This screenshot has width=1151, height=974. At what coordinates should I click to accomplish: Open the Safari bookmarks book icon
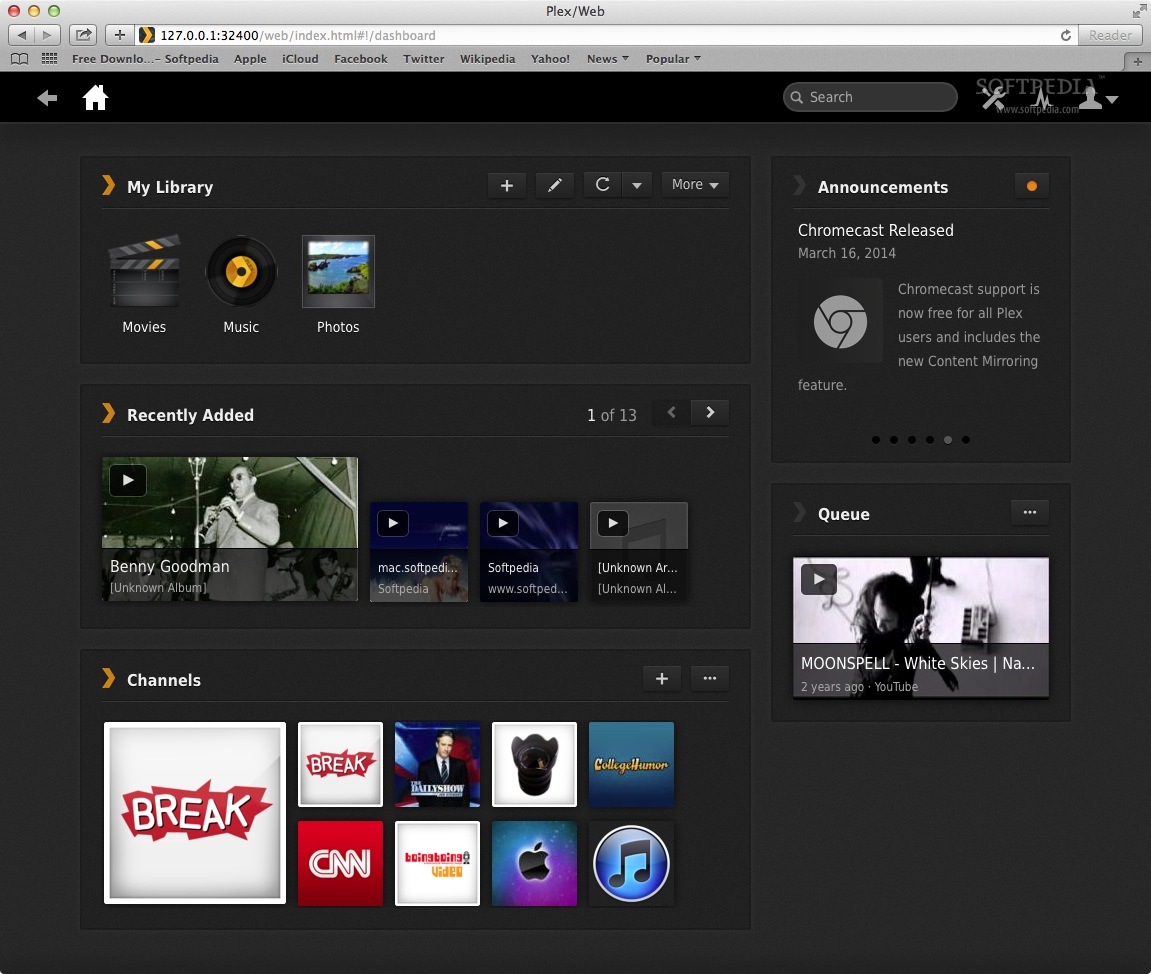[20, 59]
